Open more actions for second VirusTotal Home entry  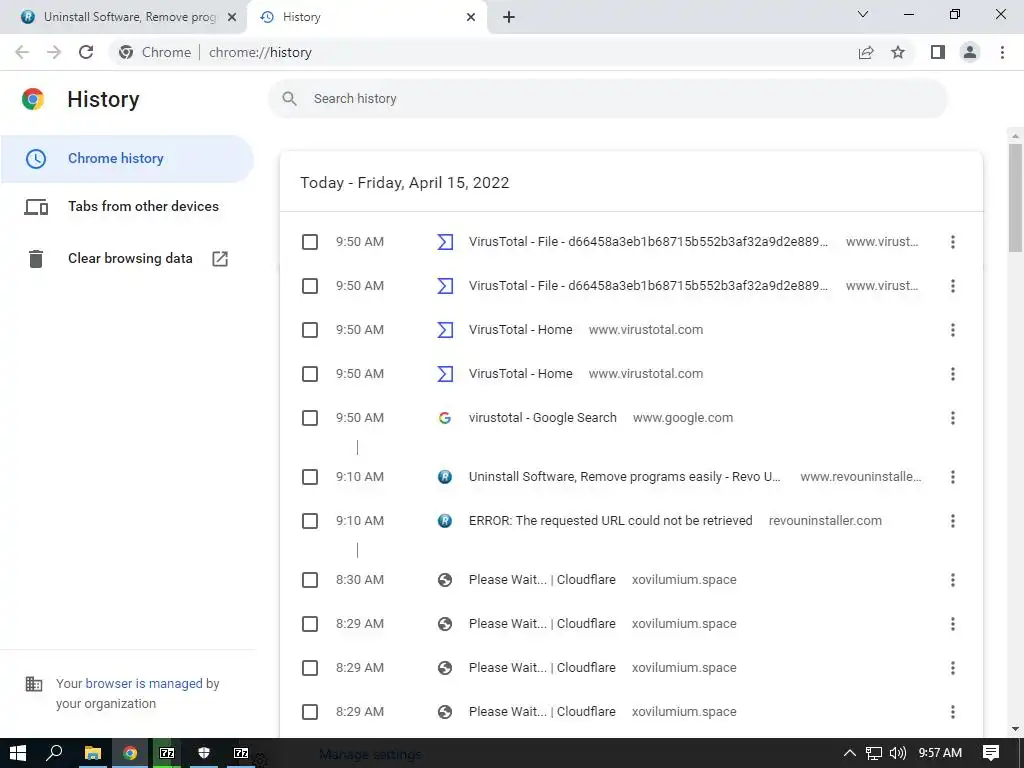pos(953,374)
